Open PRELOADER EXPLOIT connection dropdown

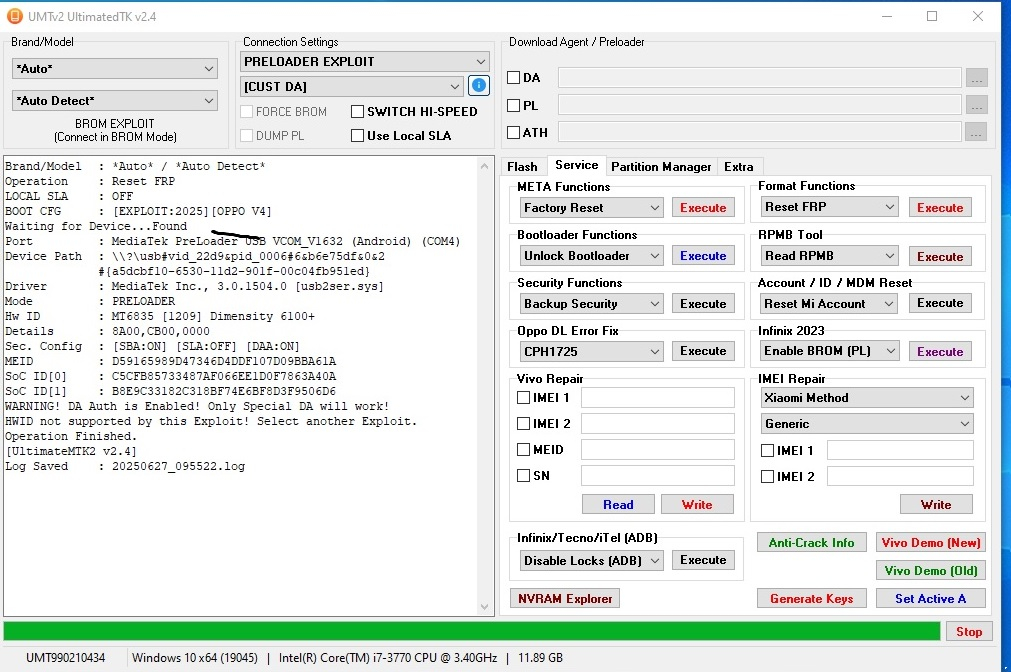click(x=365, y=61)
